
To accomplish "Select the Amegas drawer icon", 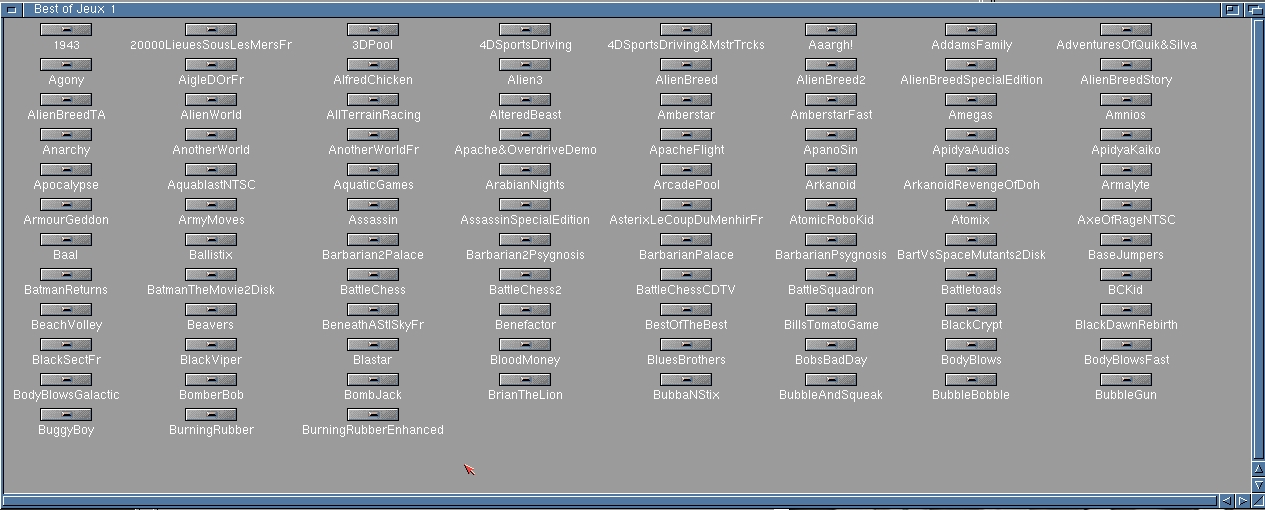I will (971, 100).
